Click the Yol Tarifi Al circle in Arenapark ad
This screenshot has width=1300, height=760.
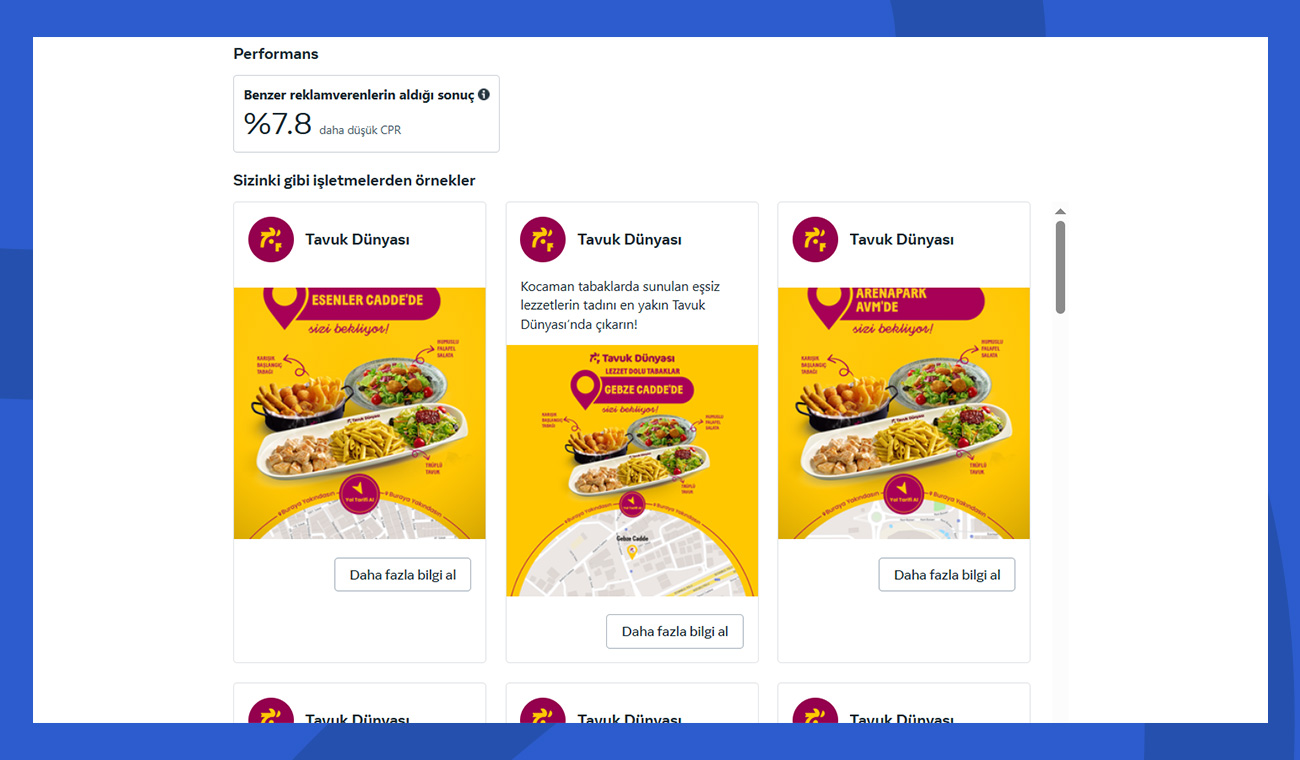pos(903,494)
